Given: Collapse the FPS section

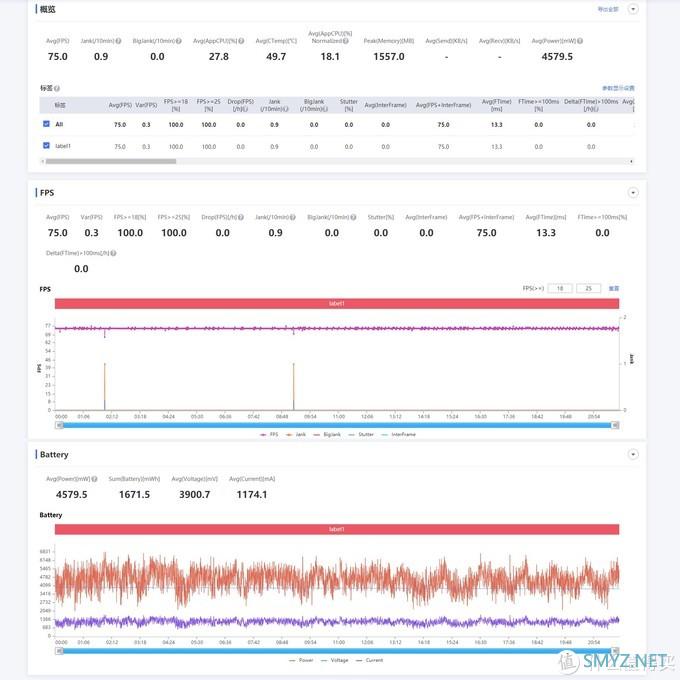Looking at the screenshot, I should pyautogui.click(x=633, y=193).
